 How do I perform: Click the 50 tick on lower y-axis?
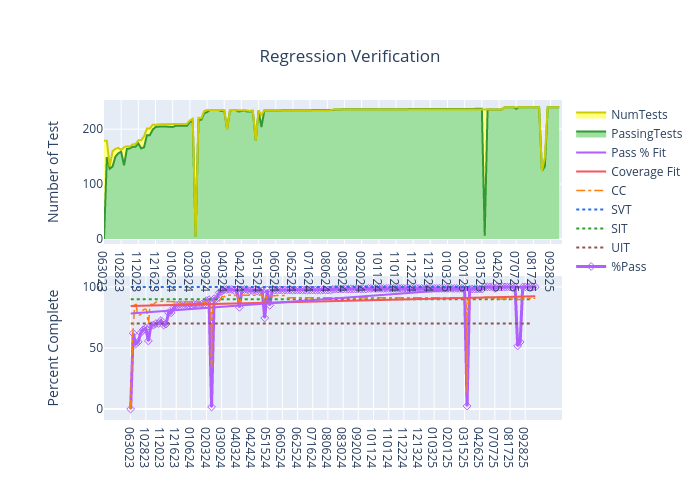pos(92,348)
